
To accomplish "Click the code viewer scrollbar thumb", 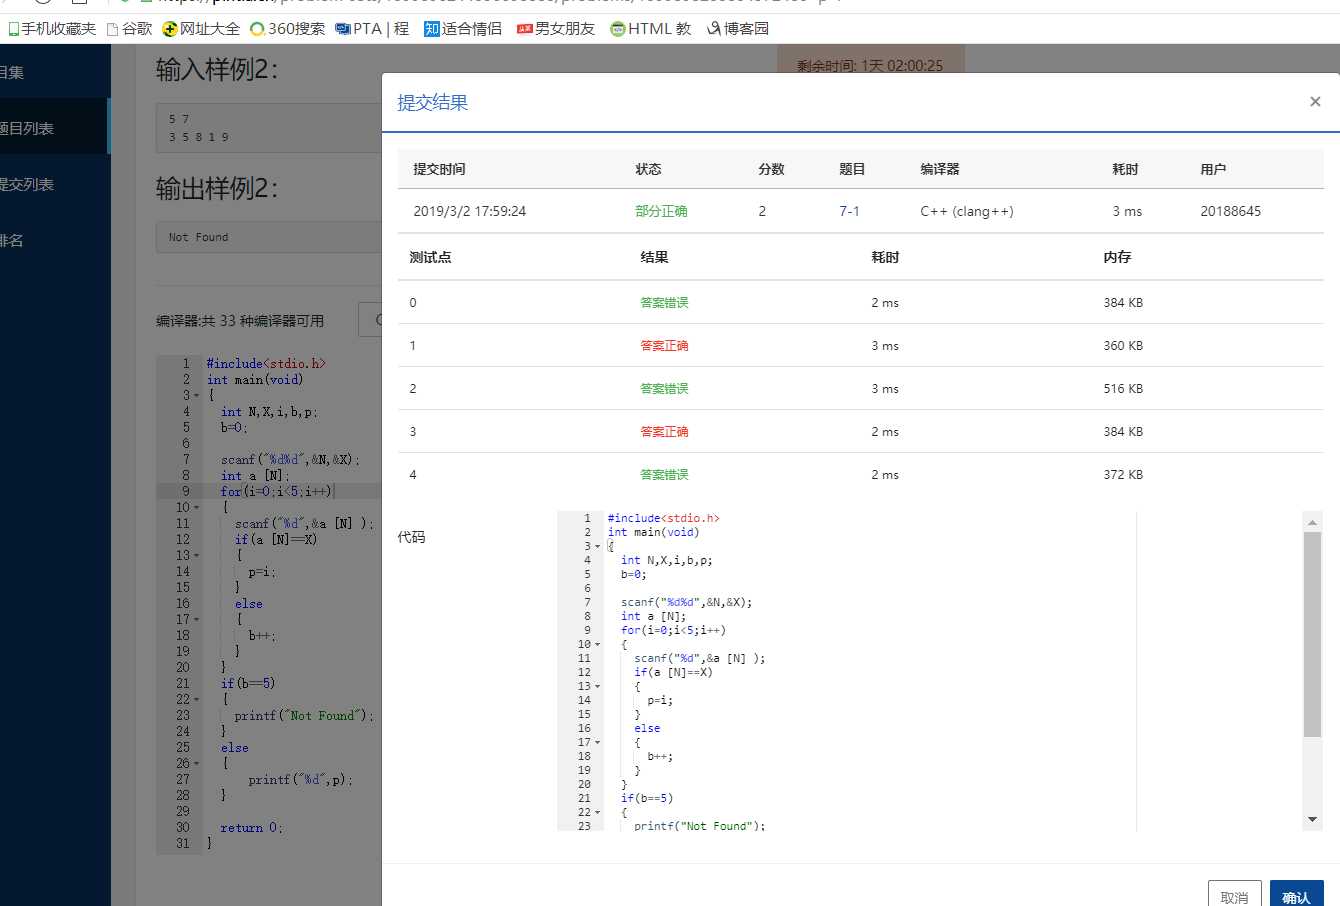I will pyautogui.click(x=1313, y=634).
